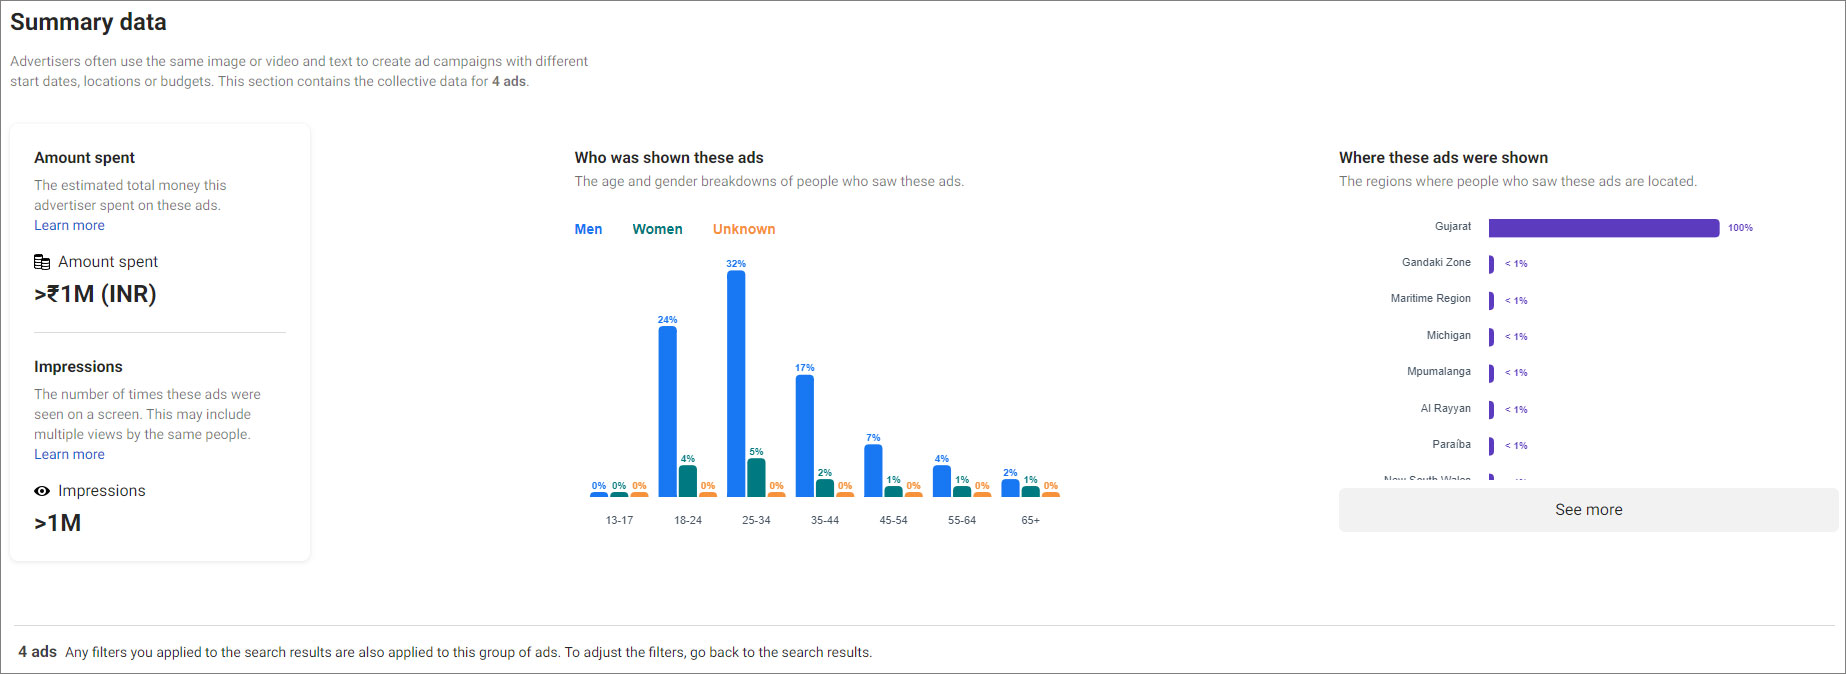This screenshot has width=1846, height=674.
Task: Toggle the Unknown legend item
Action: point(743,229)
